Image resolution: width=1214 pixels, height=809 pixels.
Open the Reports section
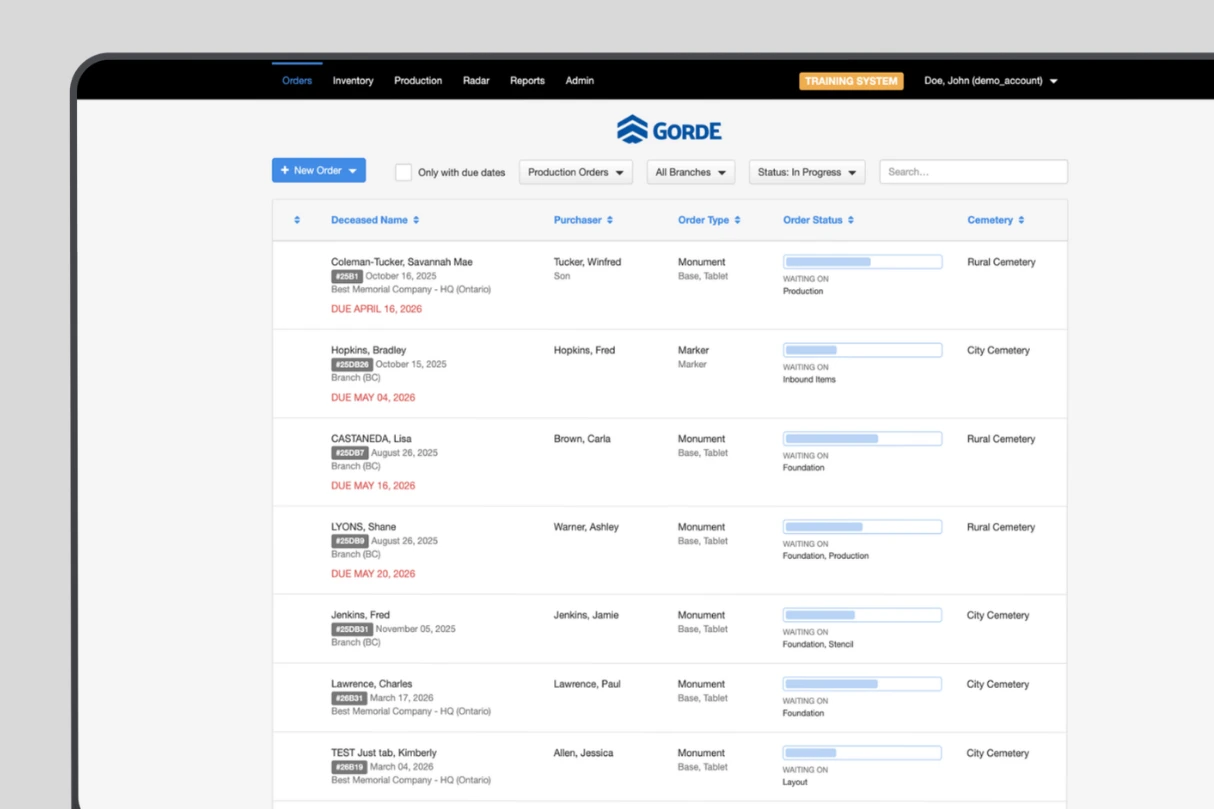click(527, 80)
